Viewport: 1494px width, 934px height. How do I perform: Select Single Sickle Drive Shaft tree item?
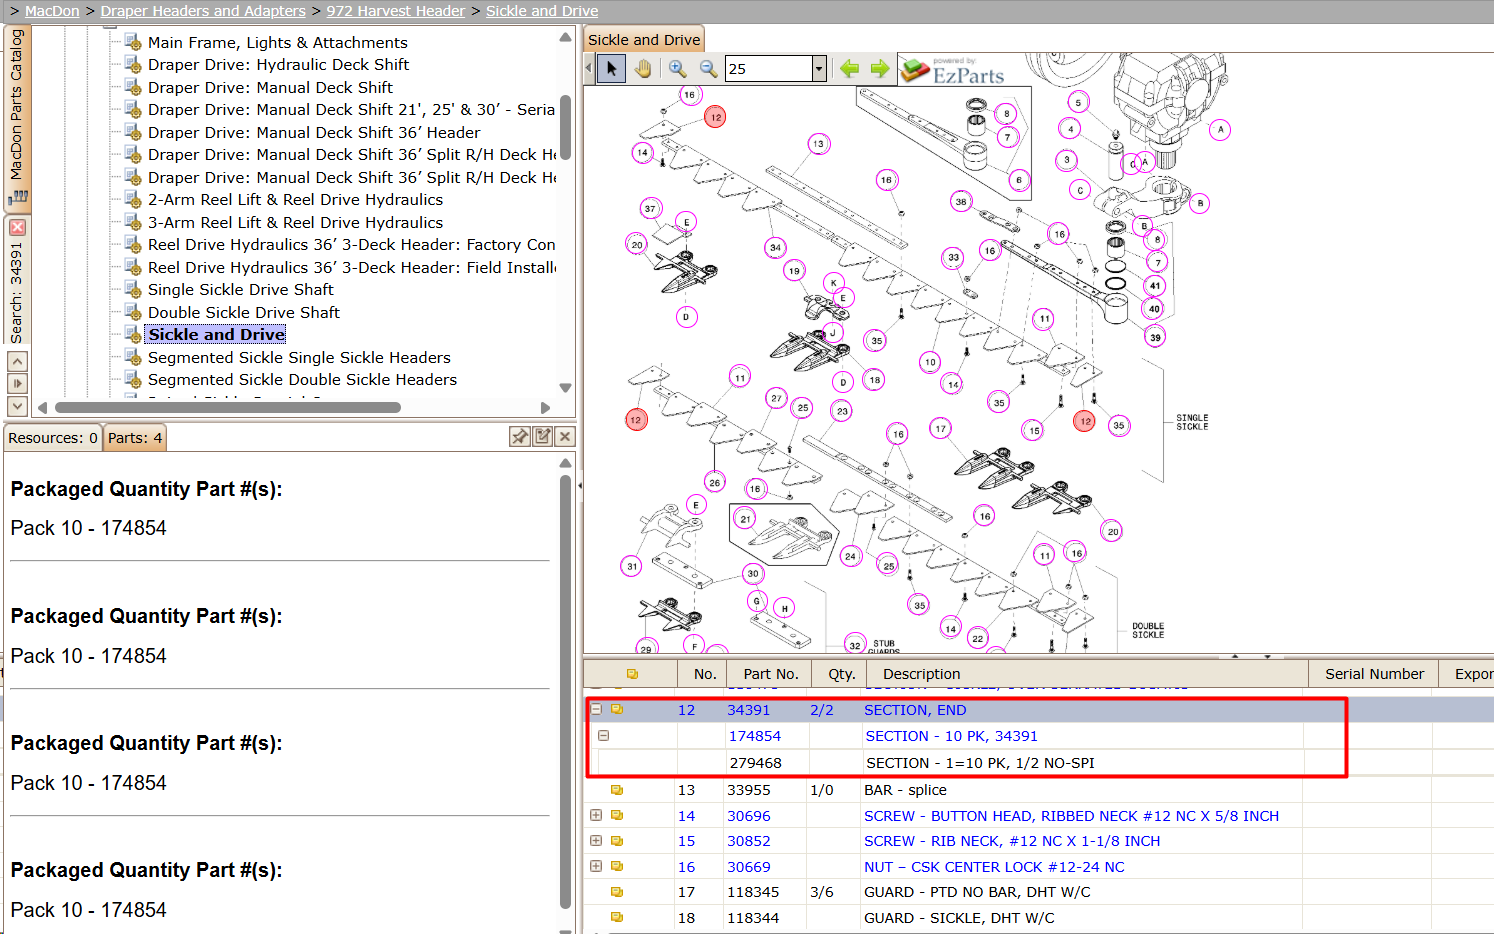[x=241, y=290]
